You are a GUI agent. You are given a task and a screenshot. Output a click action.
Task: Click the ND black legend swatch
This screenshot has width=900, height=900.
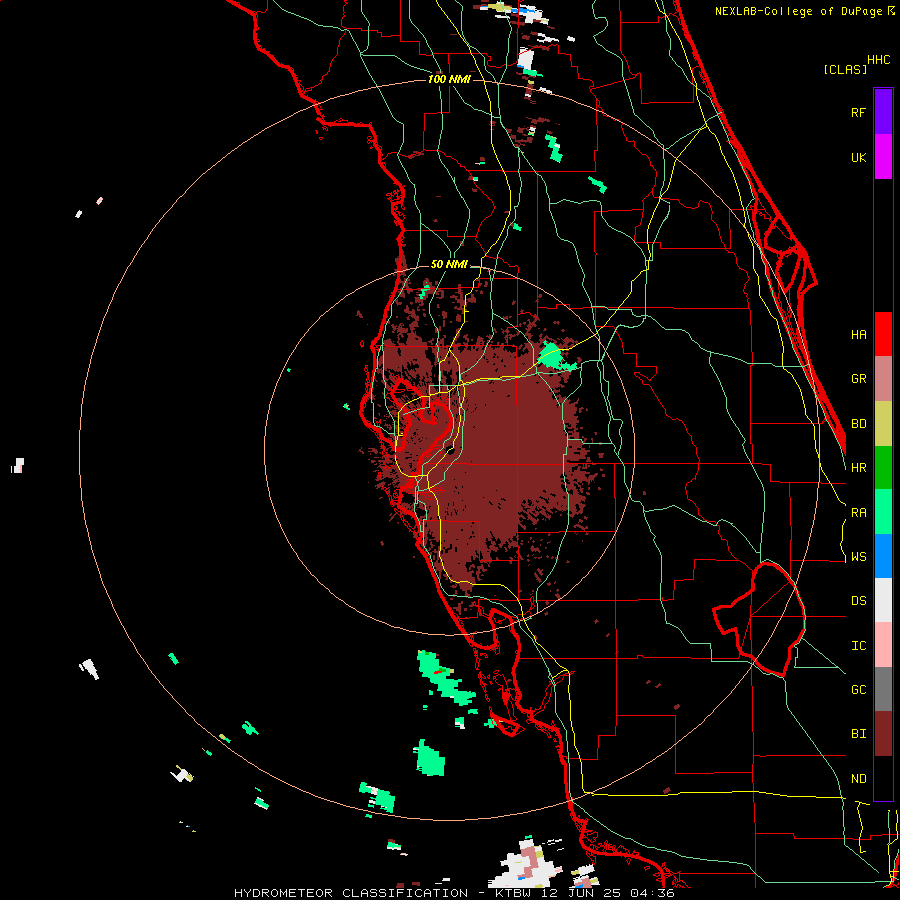tap(883, 778)
